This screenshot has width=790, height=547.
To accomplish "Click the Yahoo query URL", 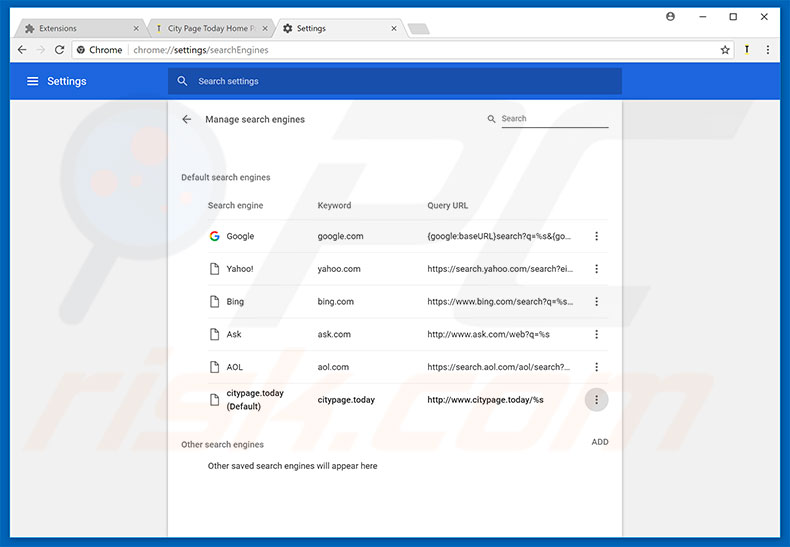I will coord(500,269).
